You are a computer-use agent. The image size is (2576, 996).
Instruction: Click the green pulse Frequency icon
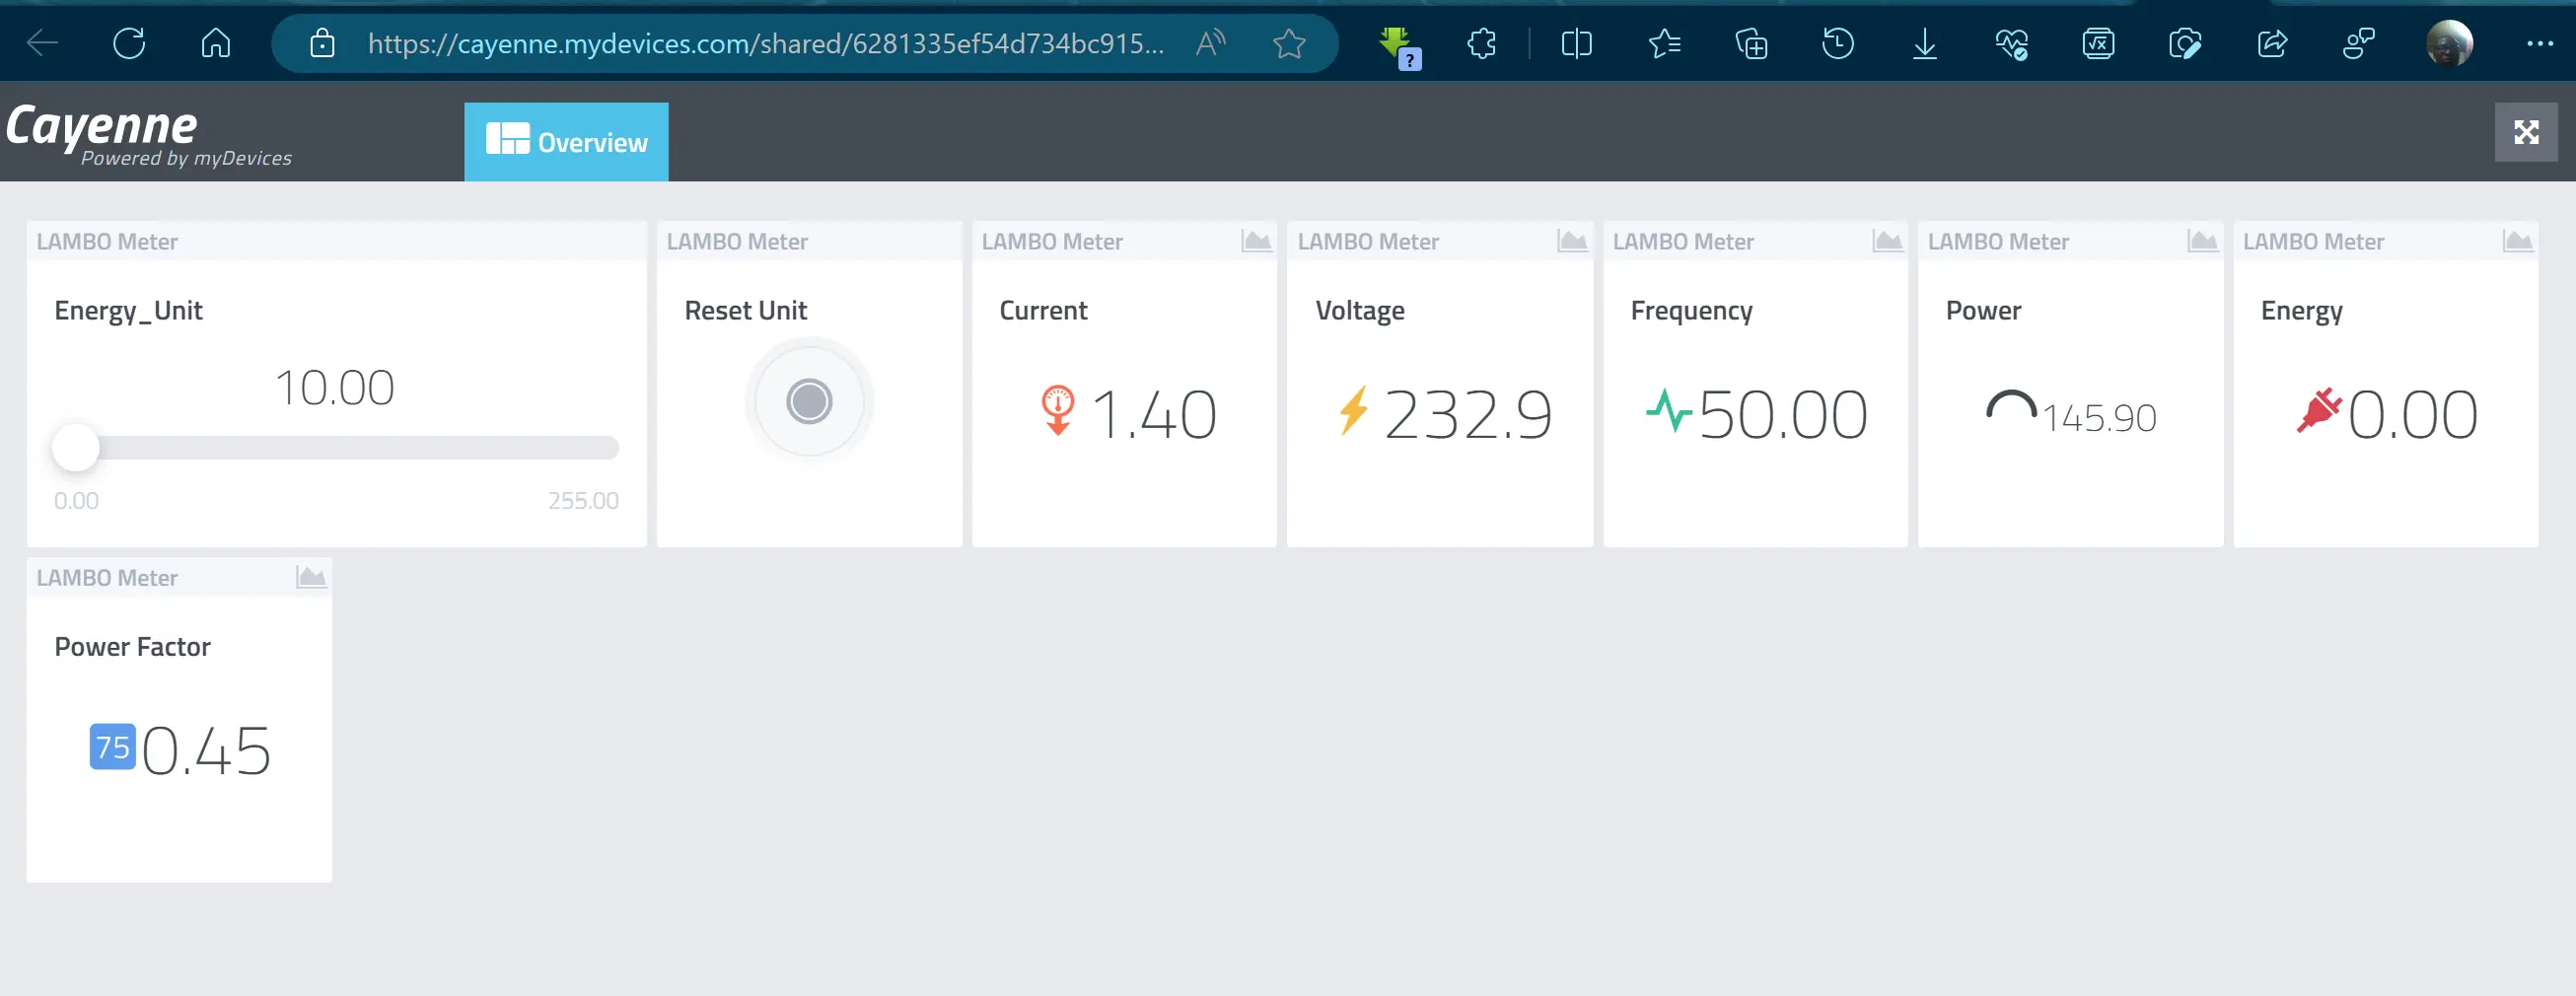[x=1668, y=410]
